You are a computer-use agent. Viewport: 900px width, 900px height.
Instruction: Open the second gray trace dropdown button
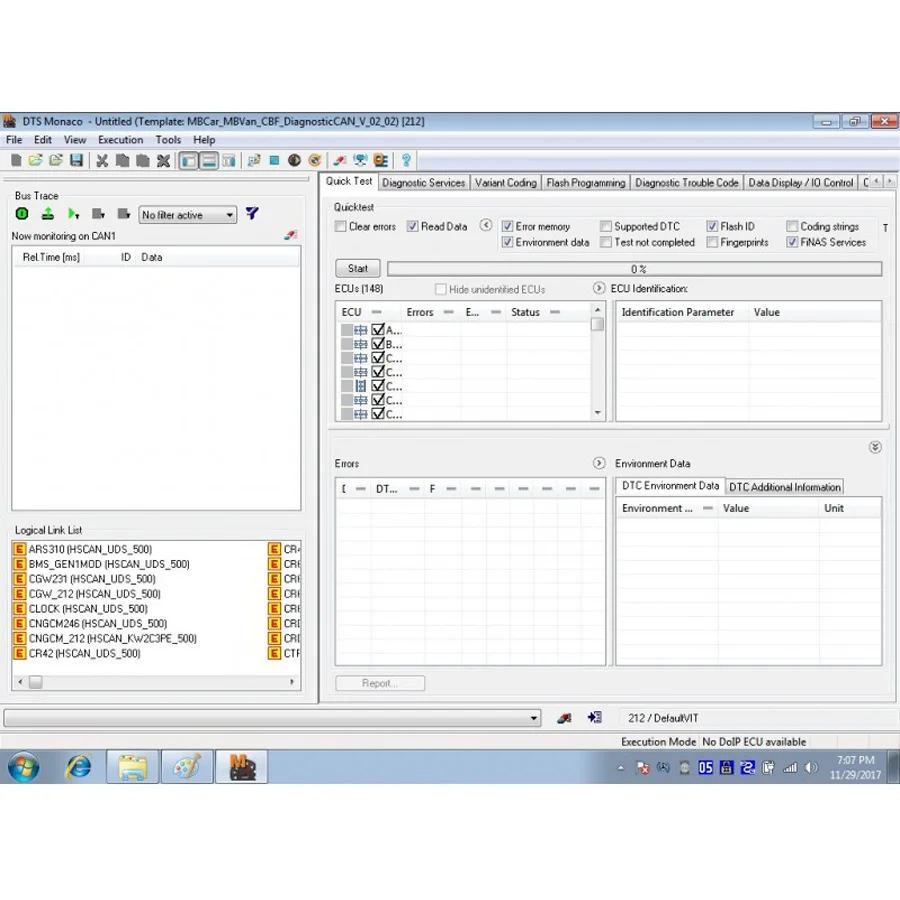[x=123, y=214]
